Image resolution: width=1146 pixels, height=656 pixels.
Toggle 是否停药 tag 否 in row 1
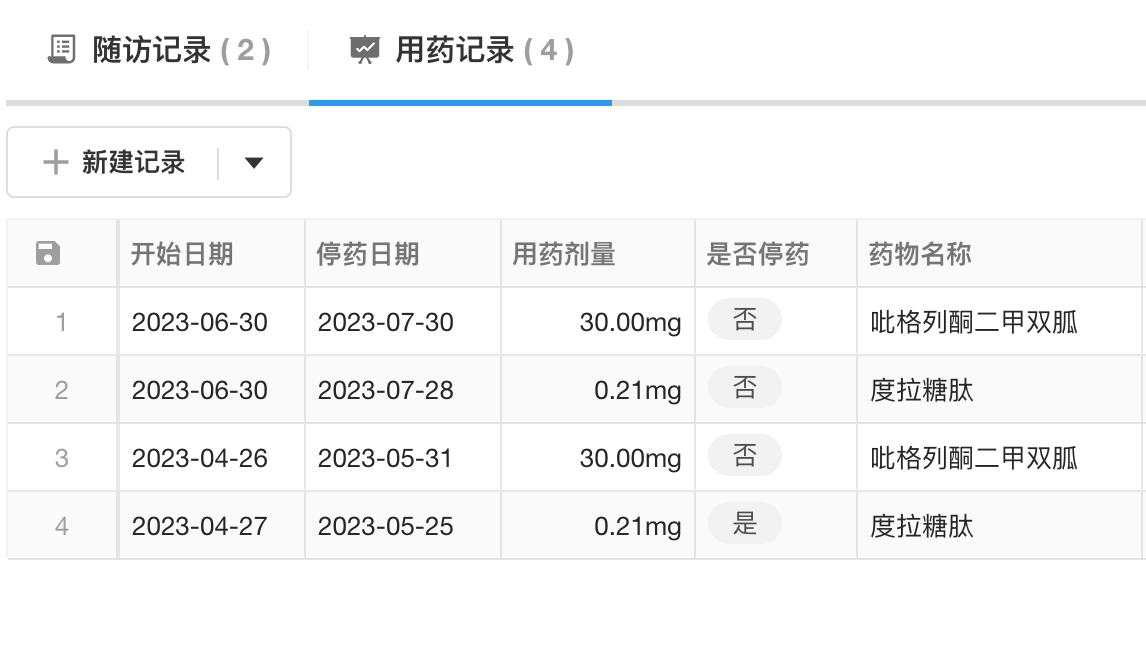745,321
